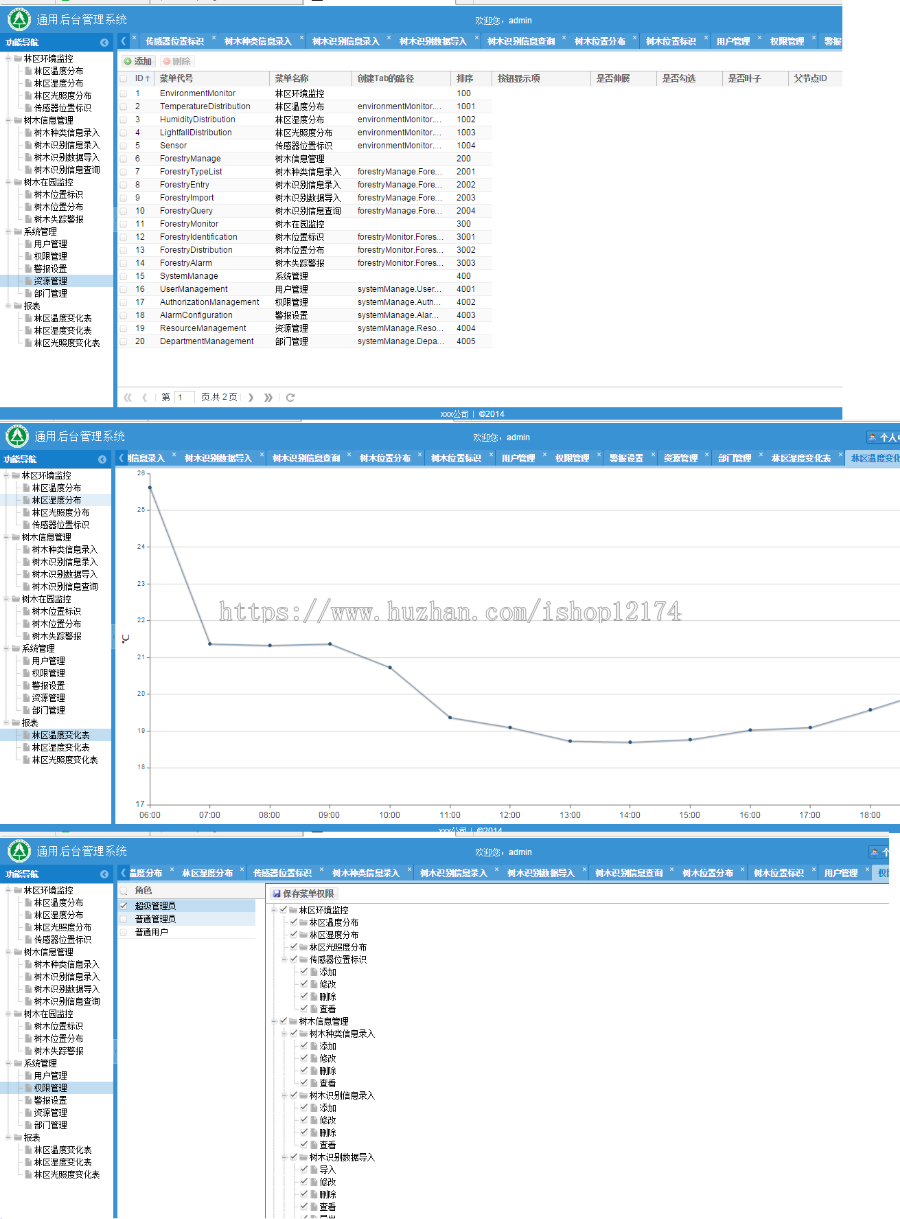The height and width of the screenshot is (1219, 900).
Task: Select all rows via the grid header checkbox
Action: pyautogui.click(x=124, y=78)
